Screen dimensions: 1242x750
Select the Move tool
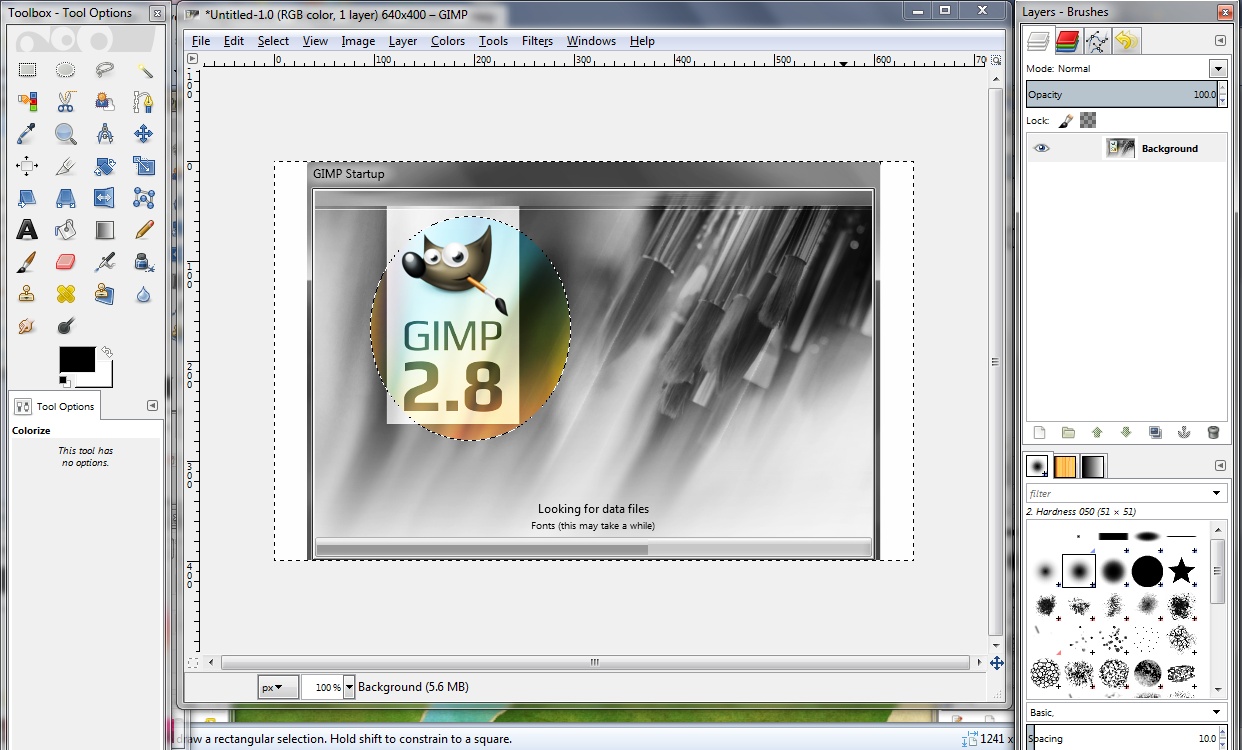tap(144, 133)
